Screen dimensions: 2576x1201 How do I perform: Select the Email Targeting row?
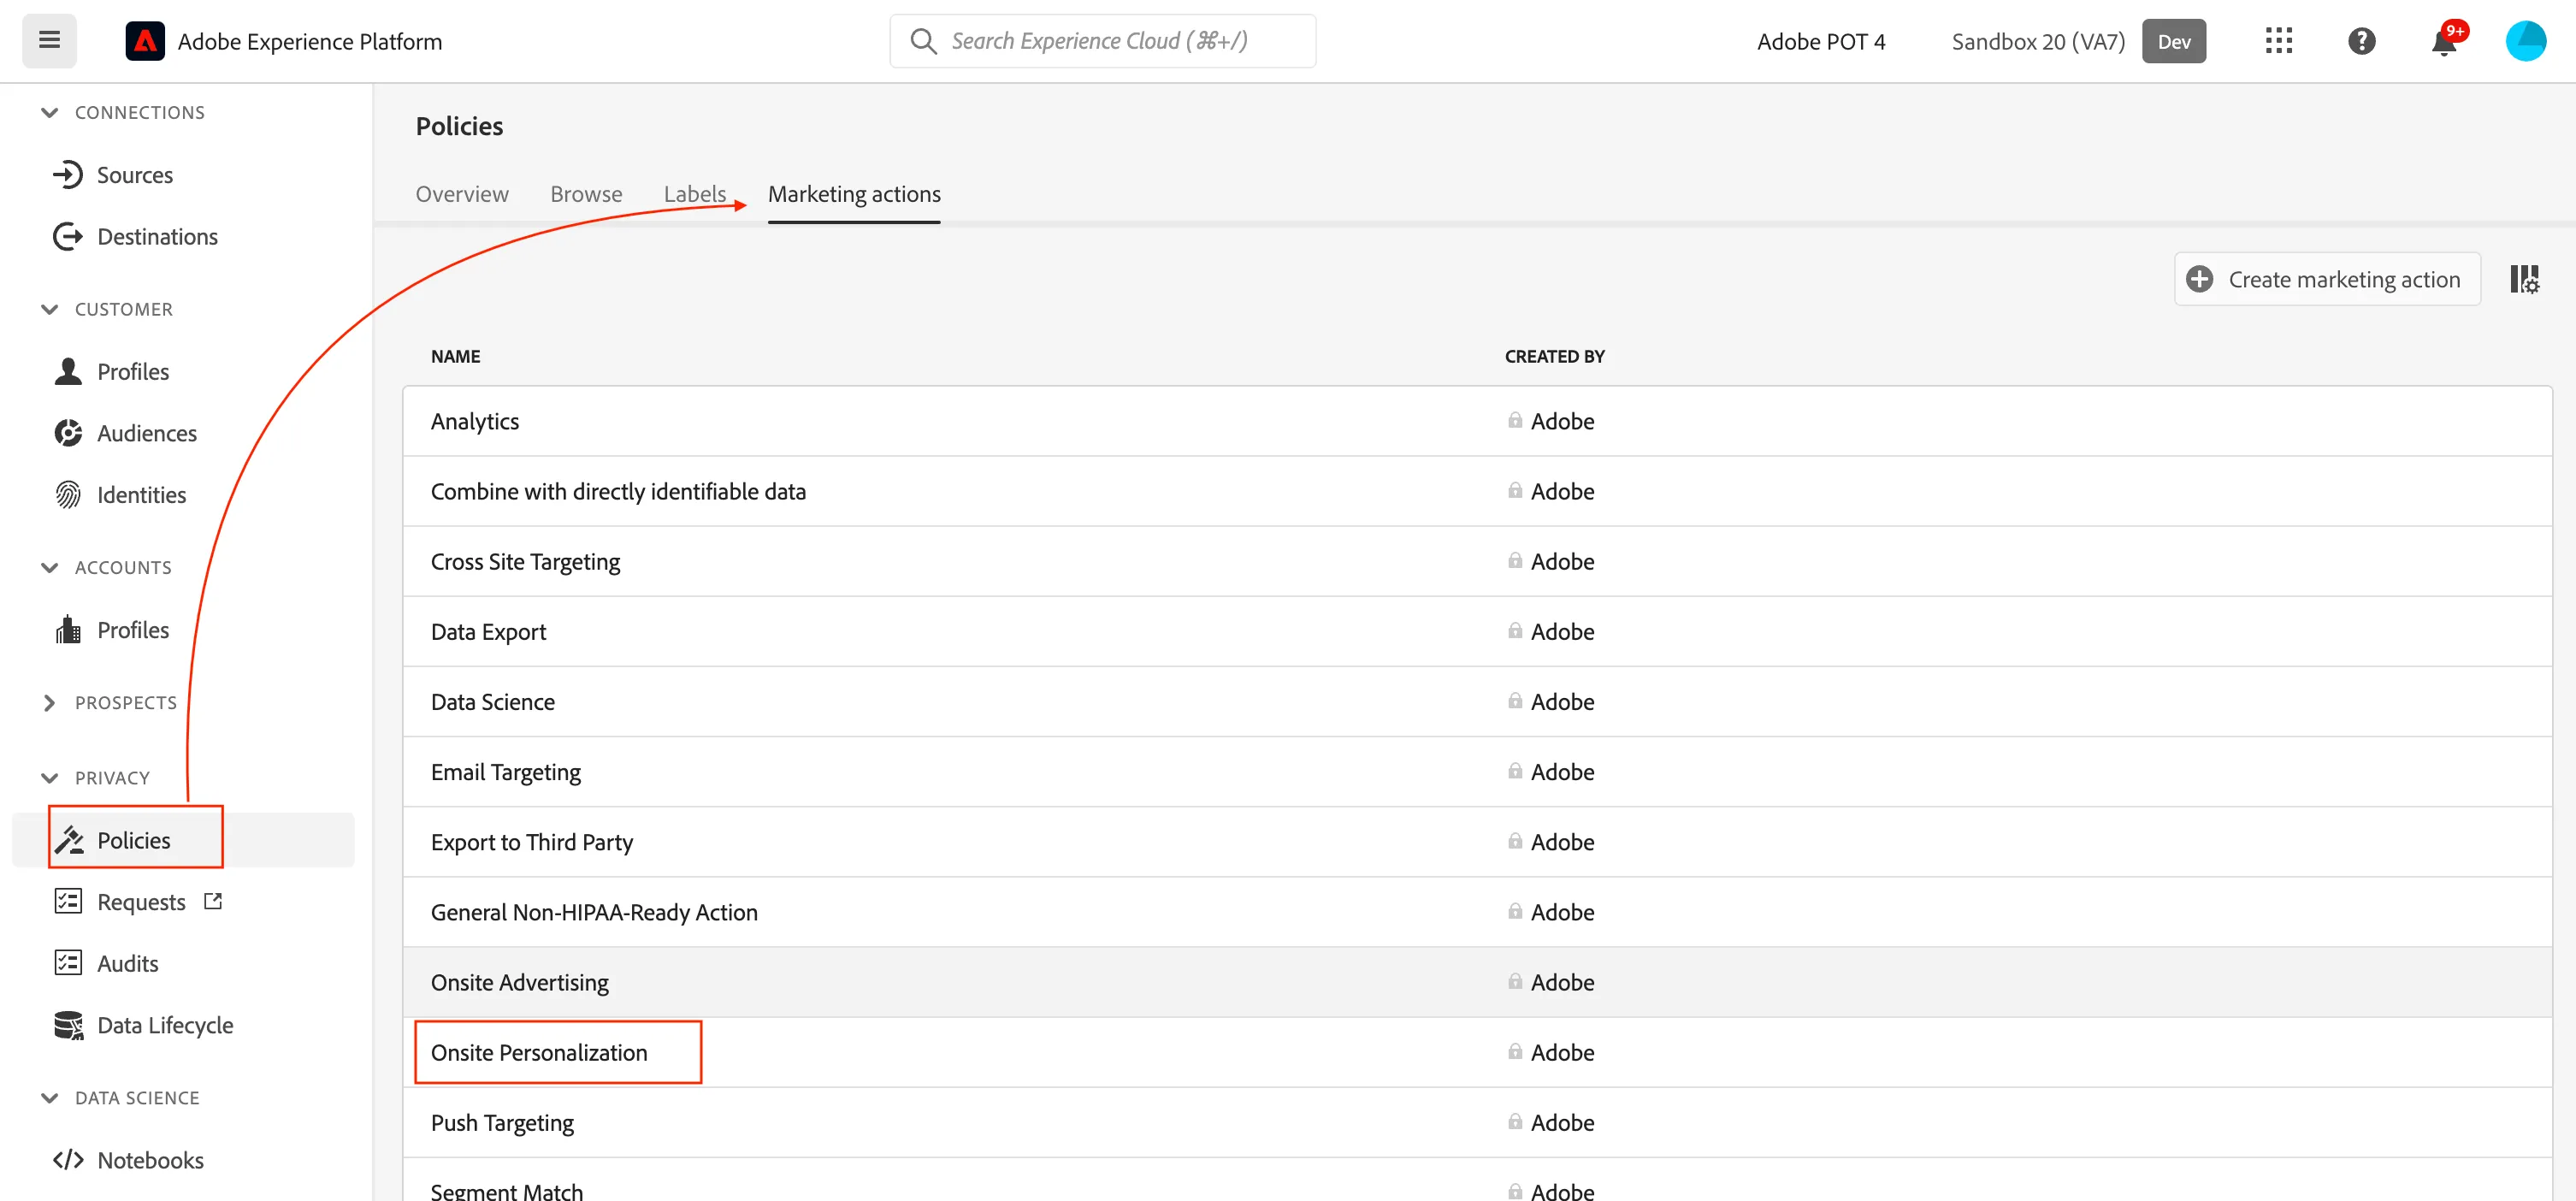1477,772
